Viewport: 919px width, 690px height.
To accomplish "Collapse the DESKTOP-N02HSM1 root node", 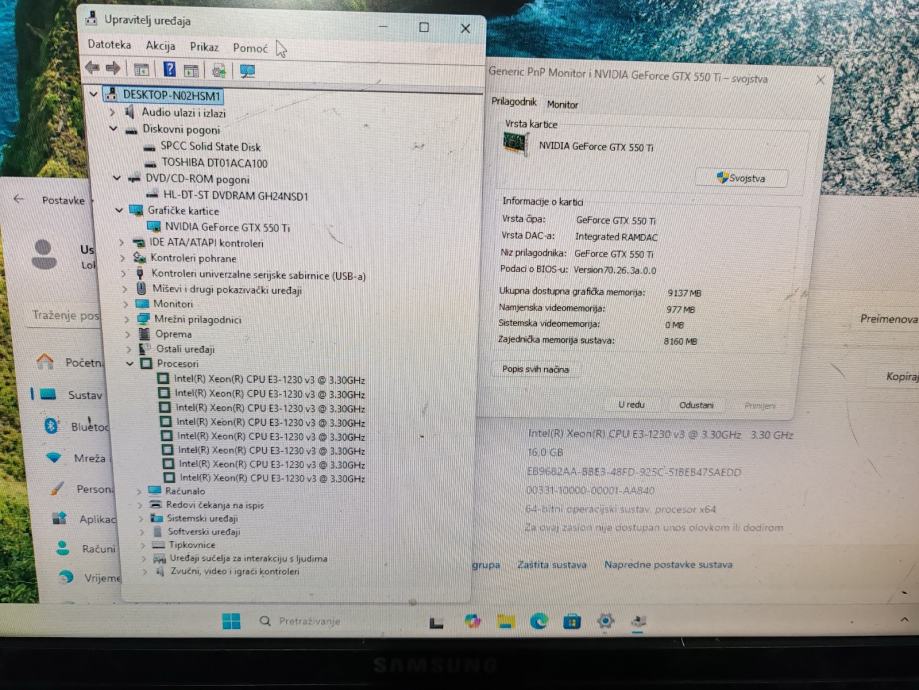I will tap(93, 94).
